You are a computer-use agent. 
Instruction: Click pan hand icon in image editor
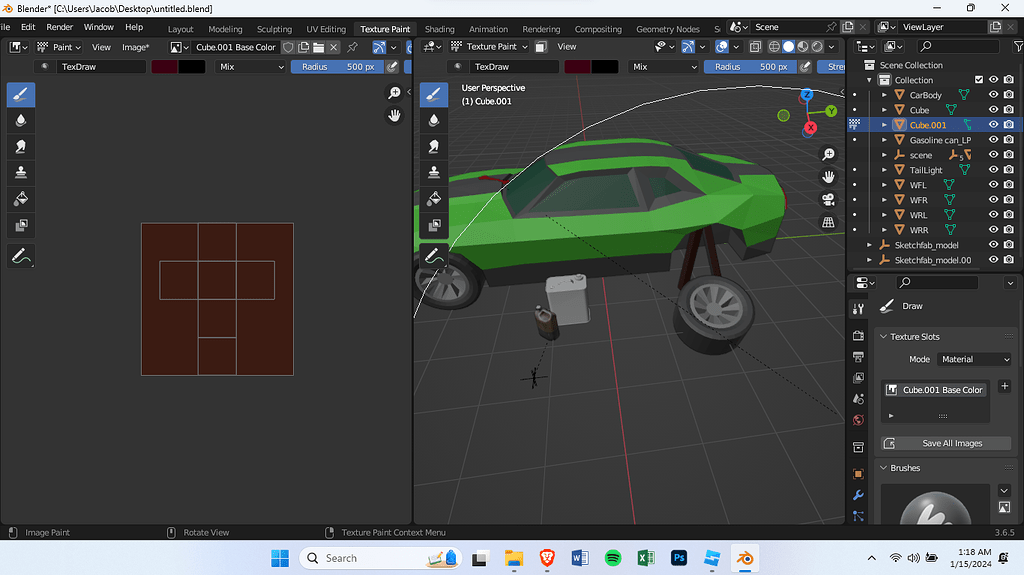[394, 116]
